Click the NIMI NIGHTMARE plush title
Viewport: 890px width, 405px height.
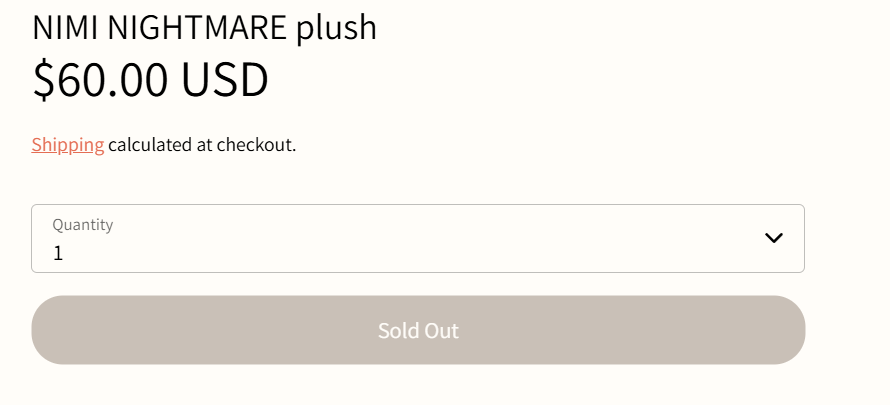point(204,27)
